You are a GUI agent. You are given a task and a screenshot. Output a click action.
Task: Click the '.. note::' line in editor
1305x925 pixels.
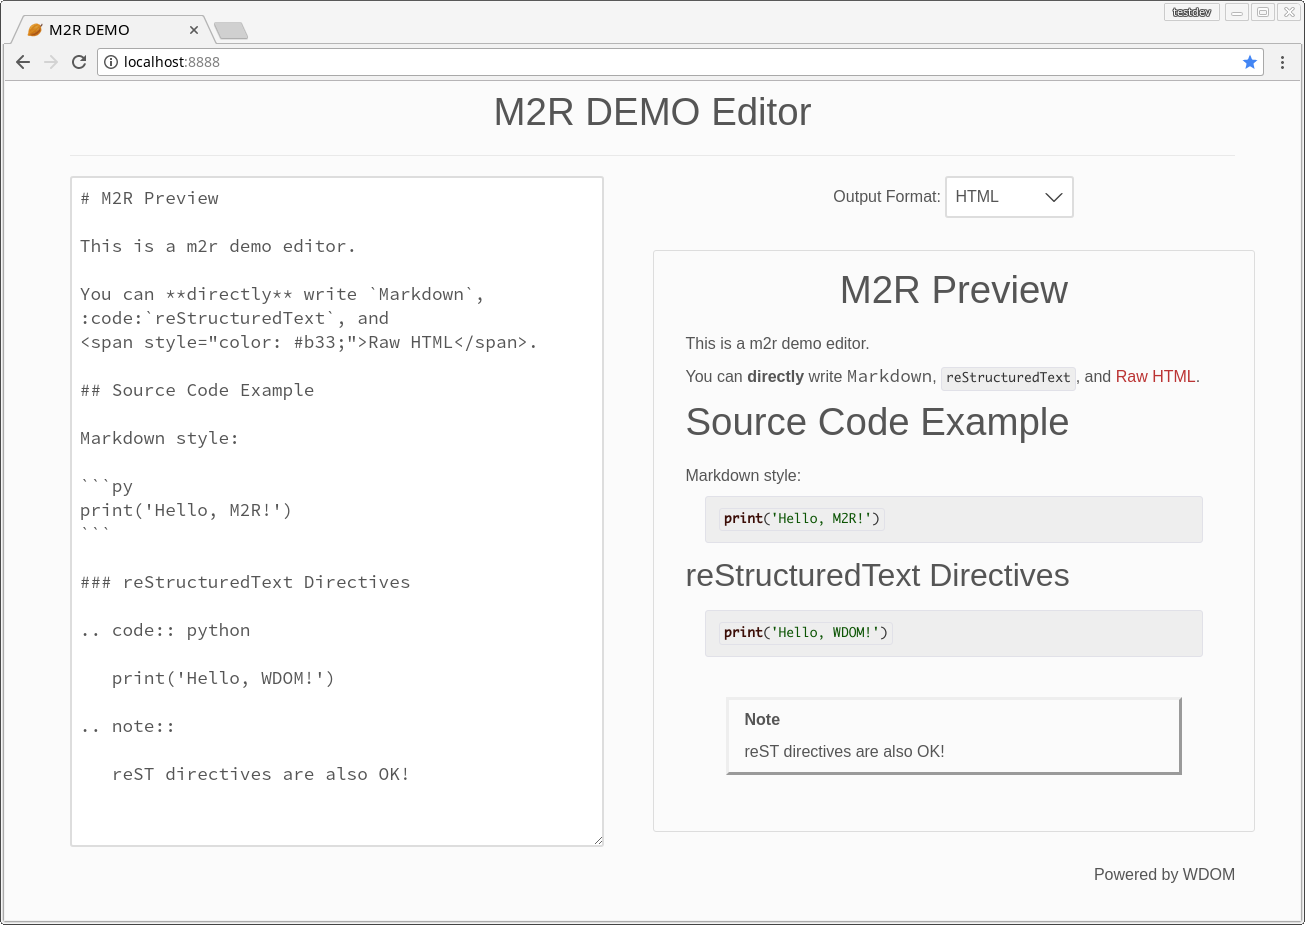point(128,726)
